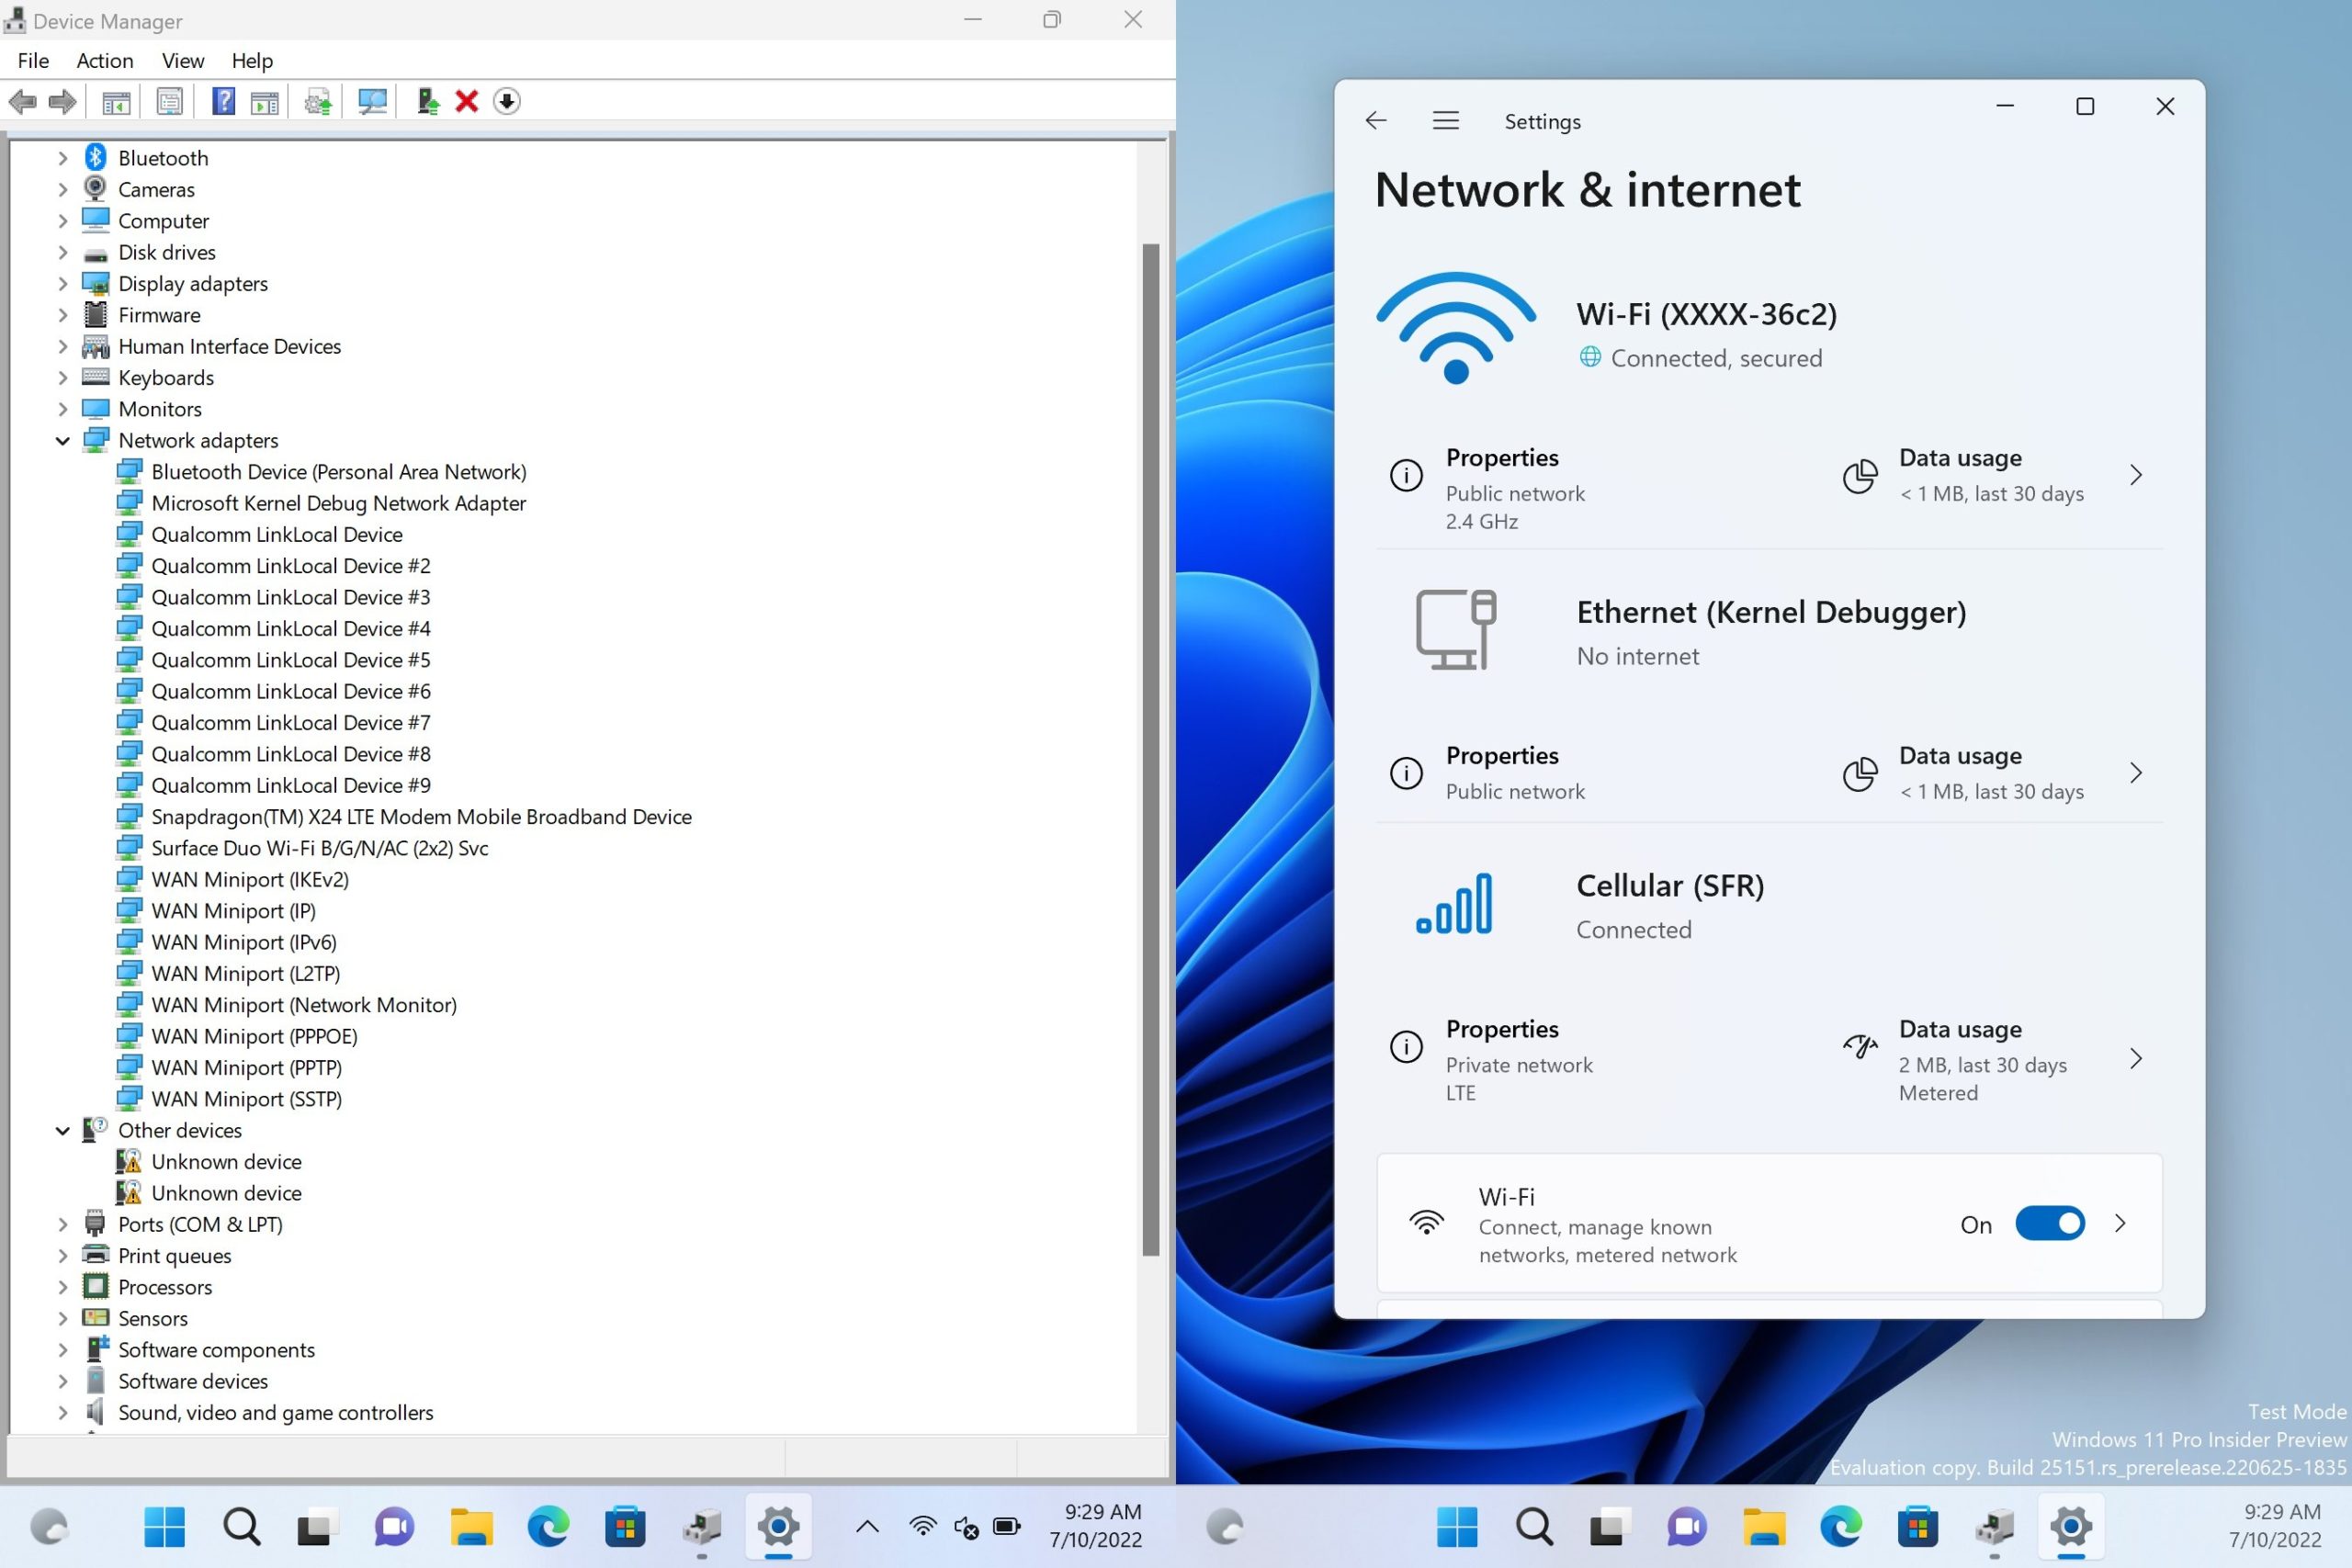Click the Cellular signal bars icon
This screenshot has height=1568, width=2352.
[x=1455, y=903]
